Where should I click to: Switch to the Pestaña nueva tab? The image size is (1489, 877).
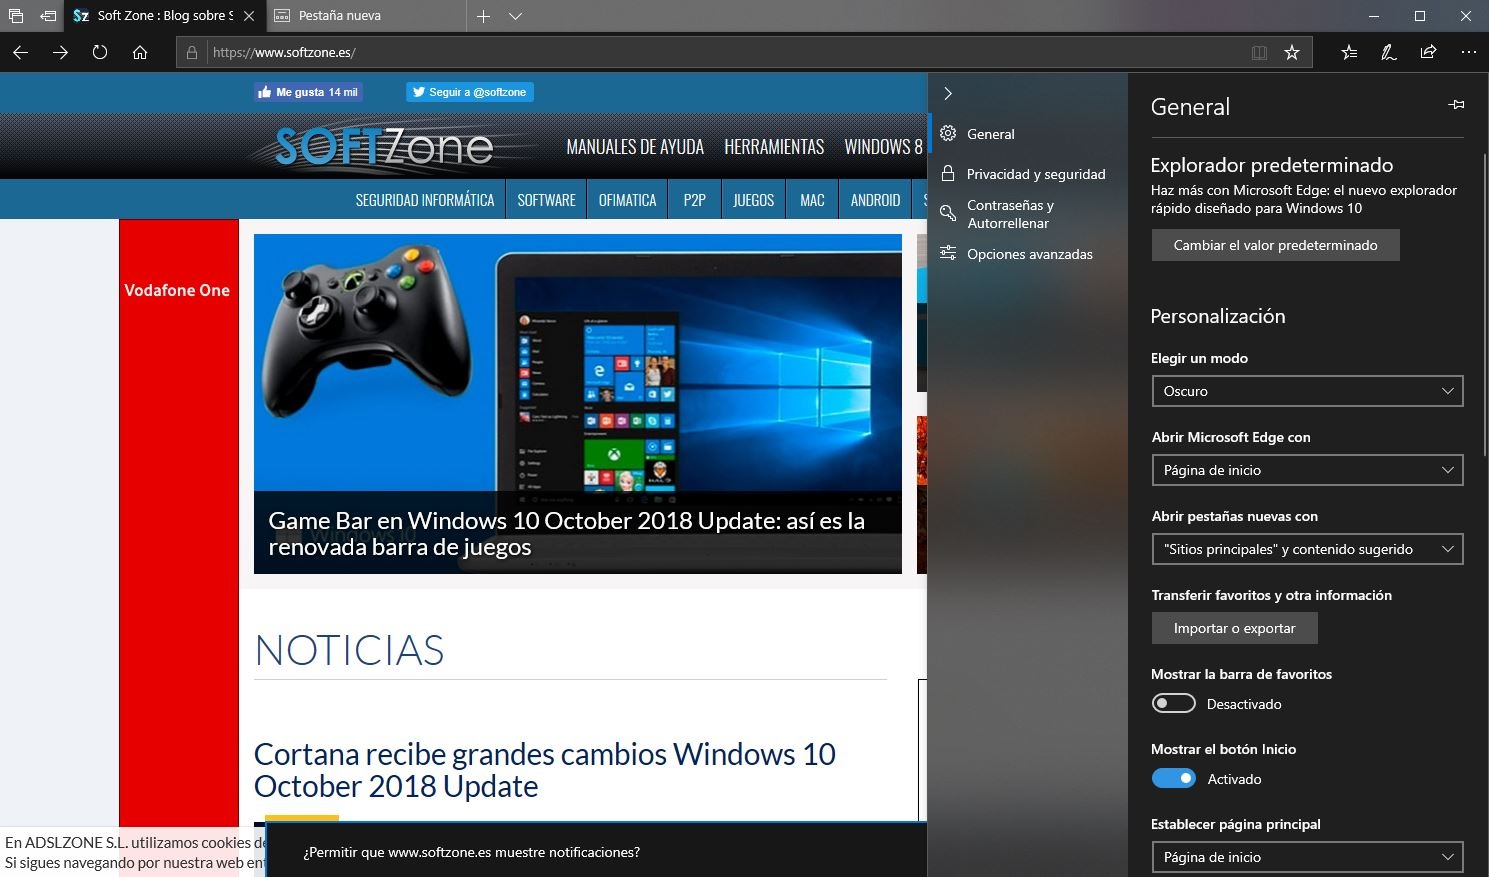tap(364, 16)
